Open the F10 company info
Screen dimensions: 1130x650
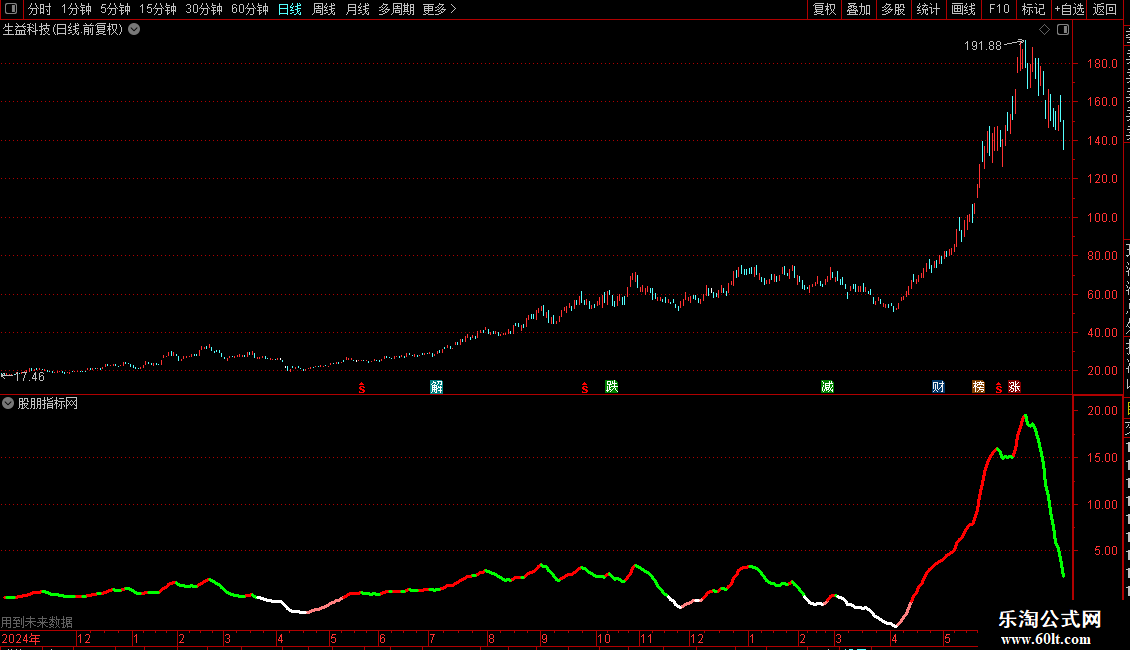click(x=999, y=9)
